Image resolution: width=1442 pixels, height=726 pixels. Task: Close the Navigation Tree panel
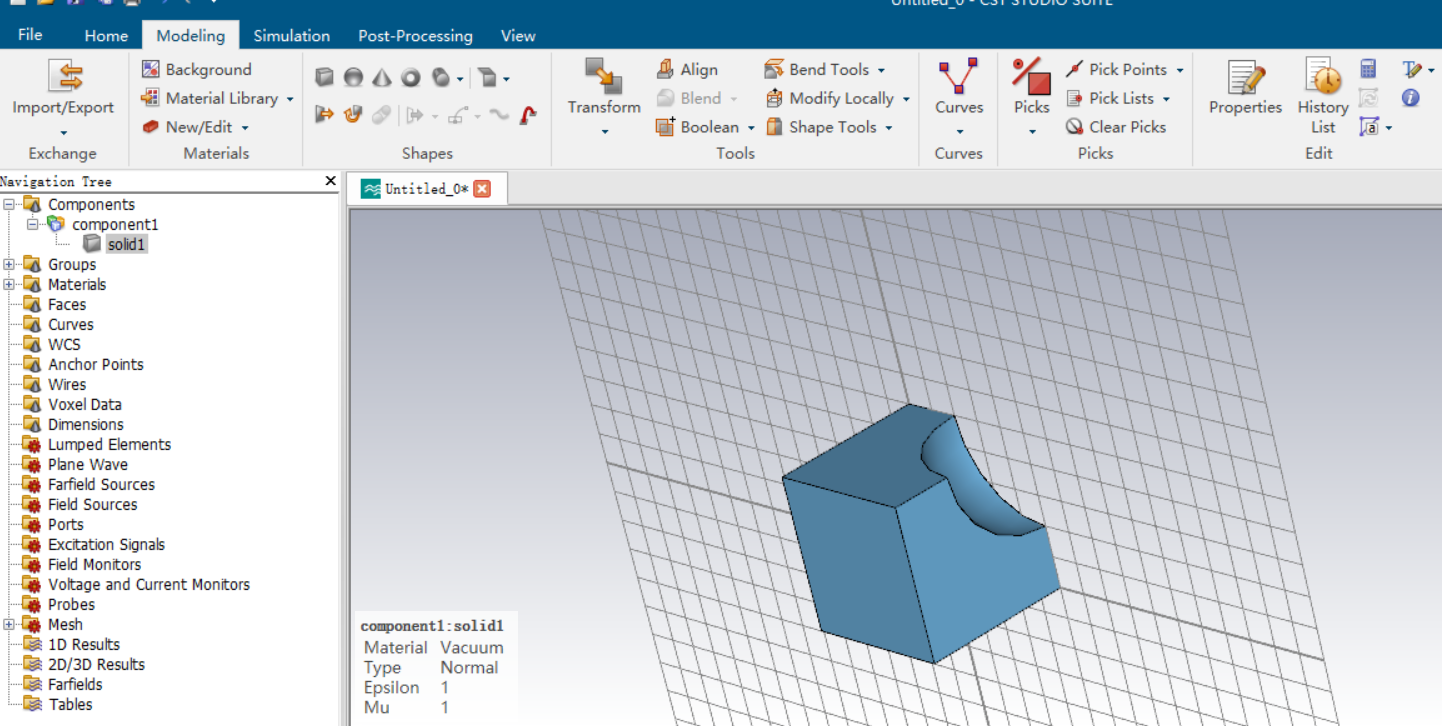[331, 181]
